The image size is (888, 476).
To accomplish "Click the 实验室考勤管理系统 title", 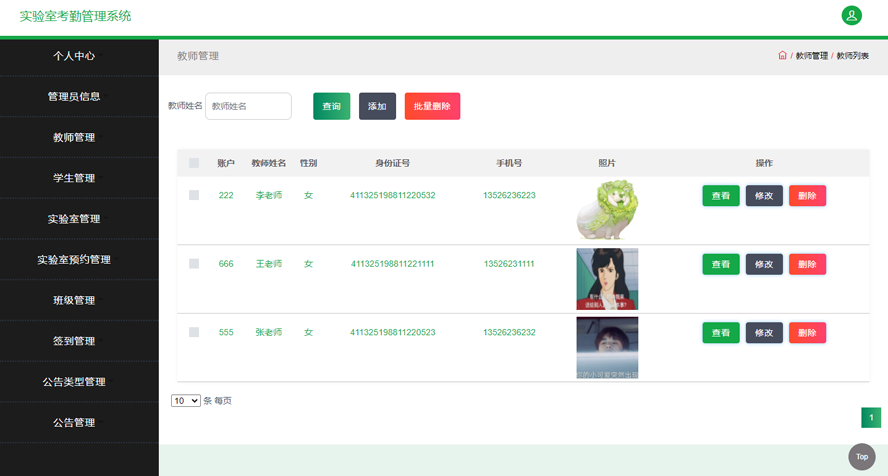I will [75, 16].
